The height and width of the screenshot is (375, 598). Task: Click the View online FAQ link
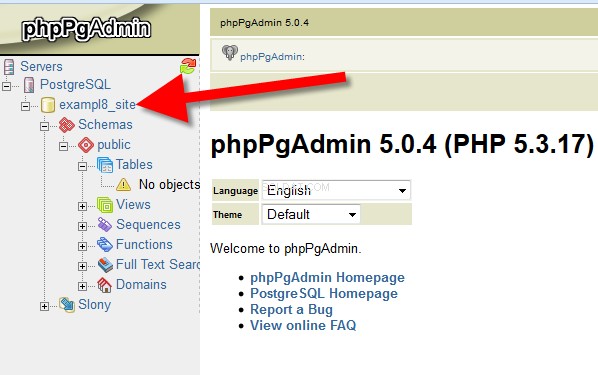coord(303,325)
